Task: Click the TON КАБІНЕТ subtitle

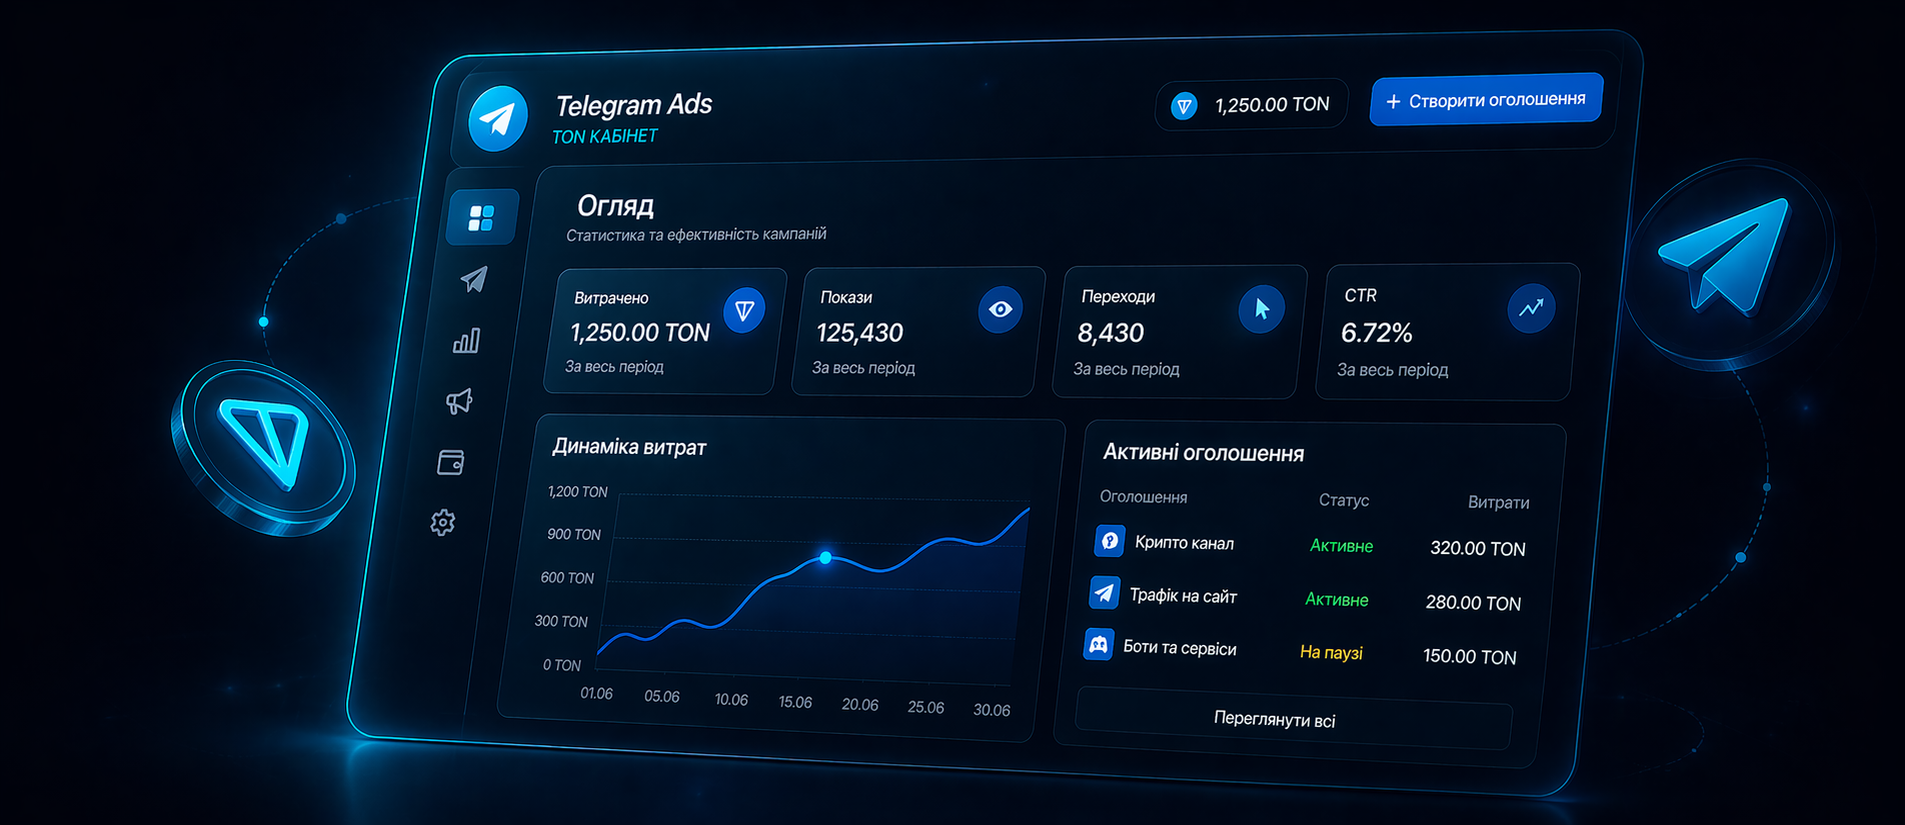Action: coord(605,136)
